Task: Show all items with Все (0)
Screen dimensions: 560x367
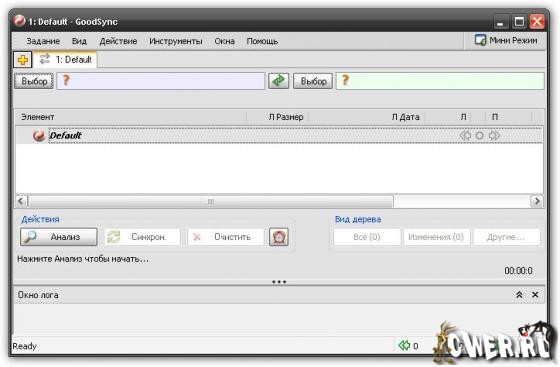Action: point(367,237)
